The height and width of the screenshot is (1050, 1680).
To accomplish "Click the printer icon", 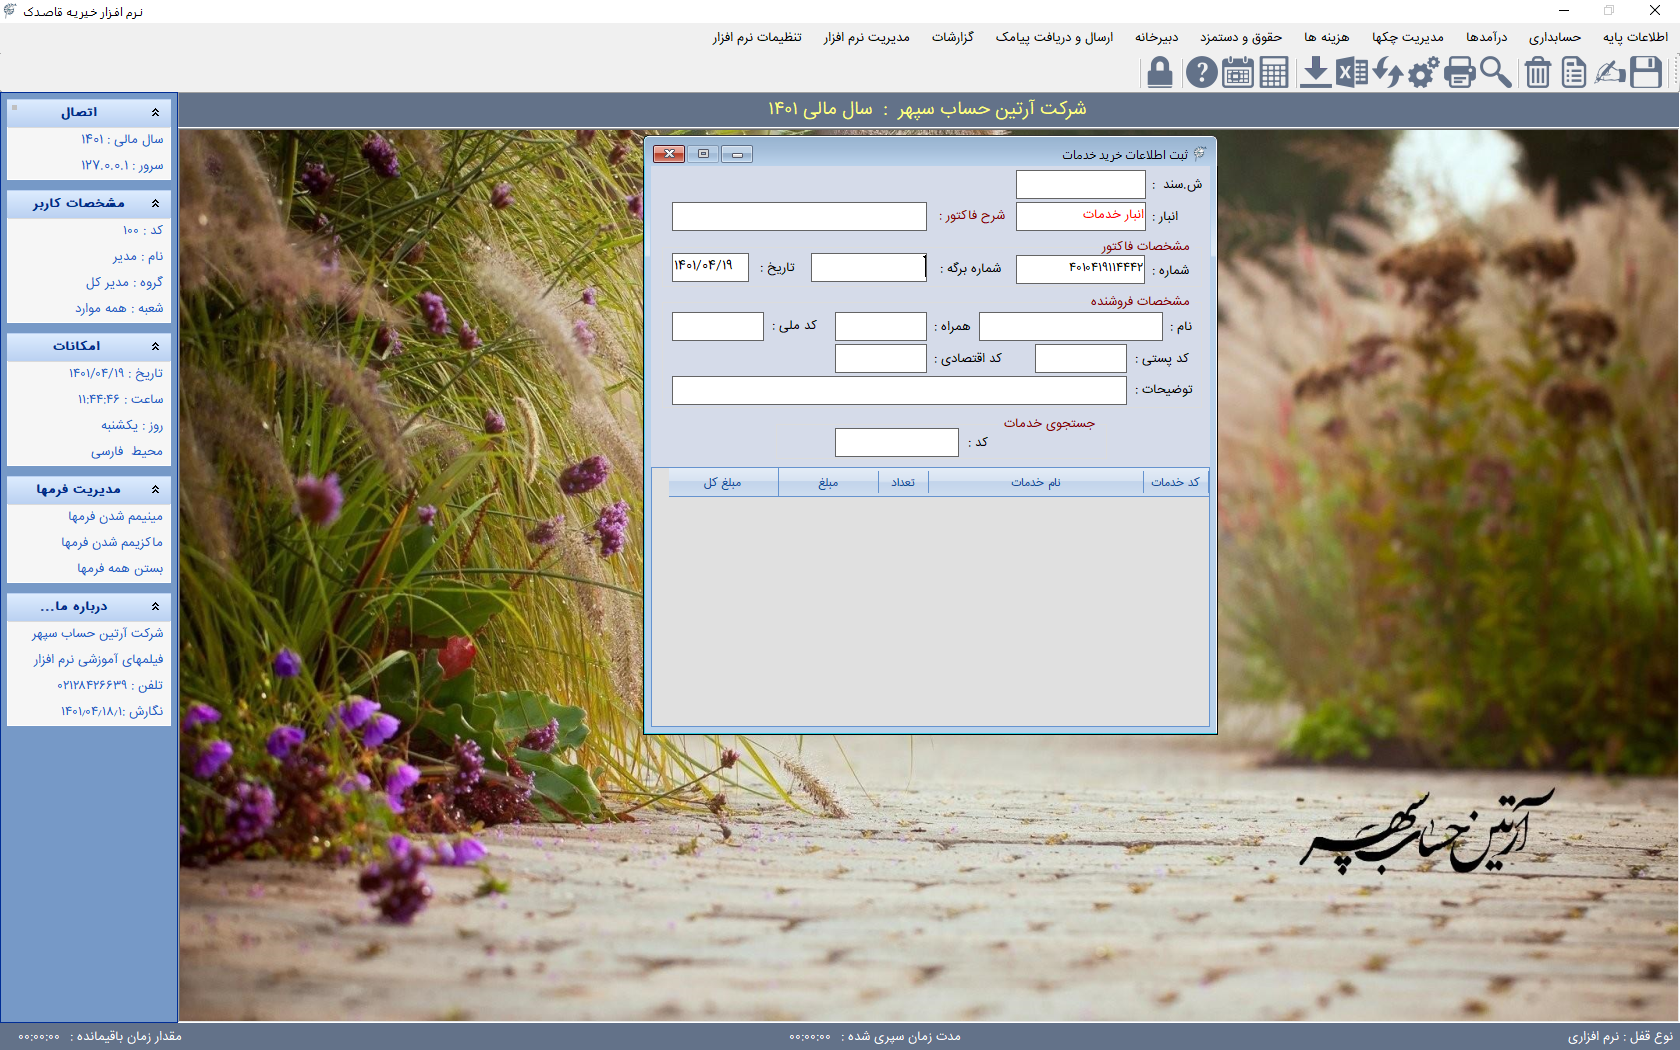I will click(1460, 73).
